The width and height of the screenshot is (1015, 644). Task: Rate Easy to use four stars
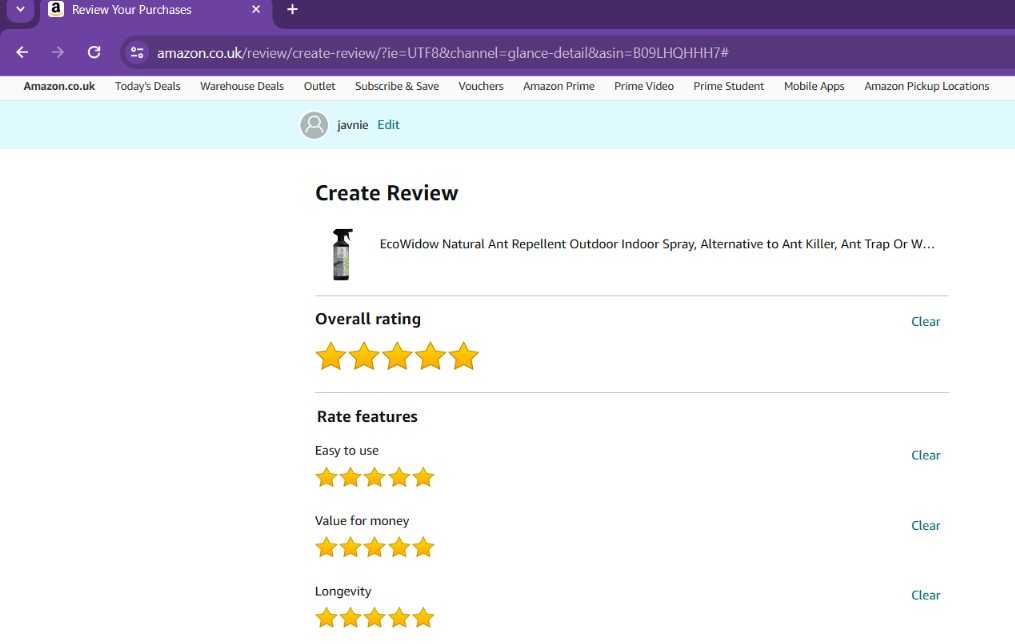399,478
